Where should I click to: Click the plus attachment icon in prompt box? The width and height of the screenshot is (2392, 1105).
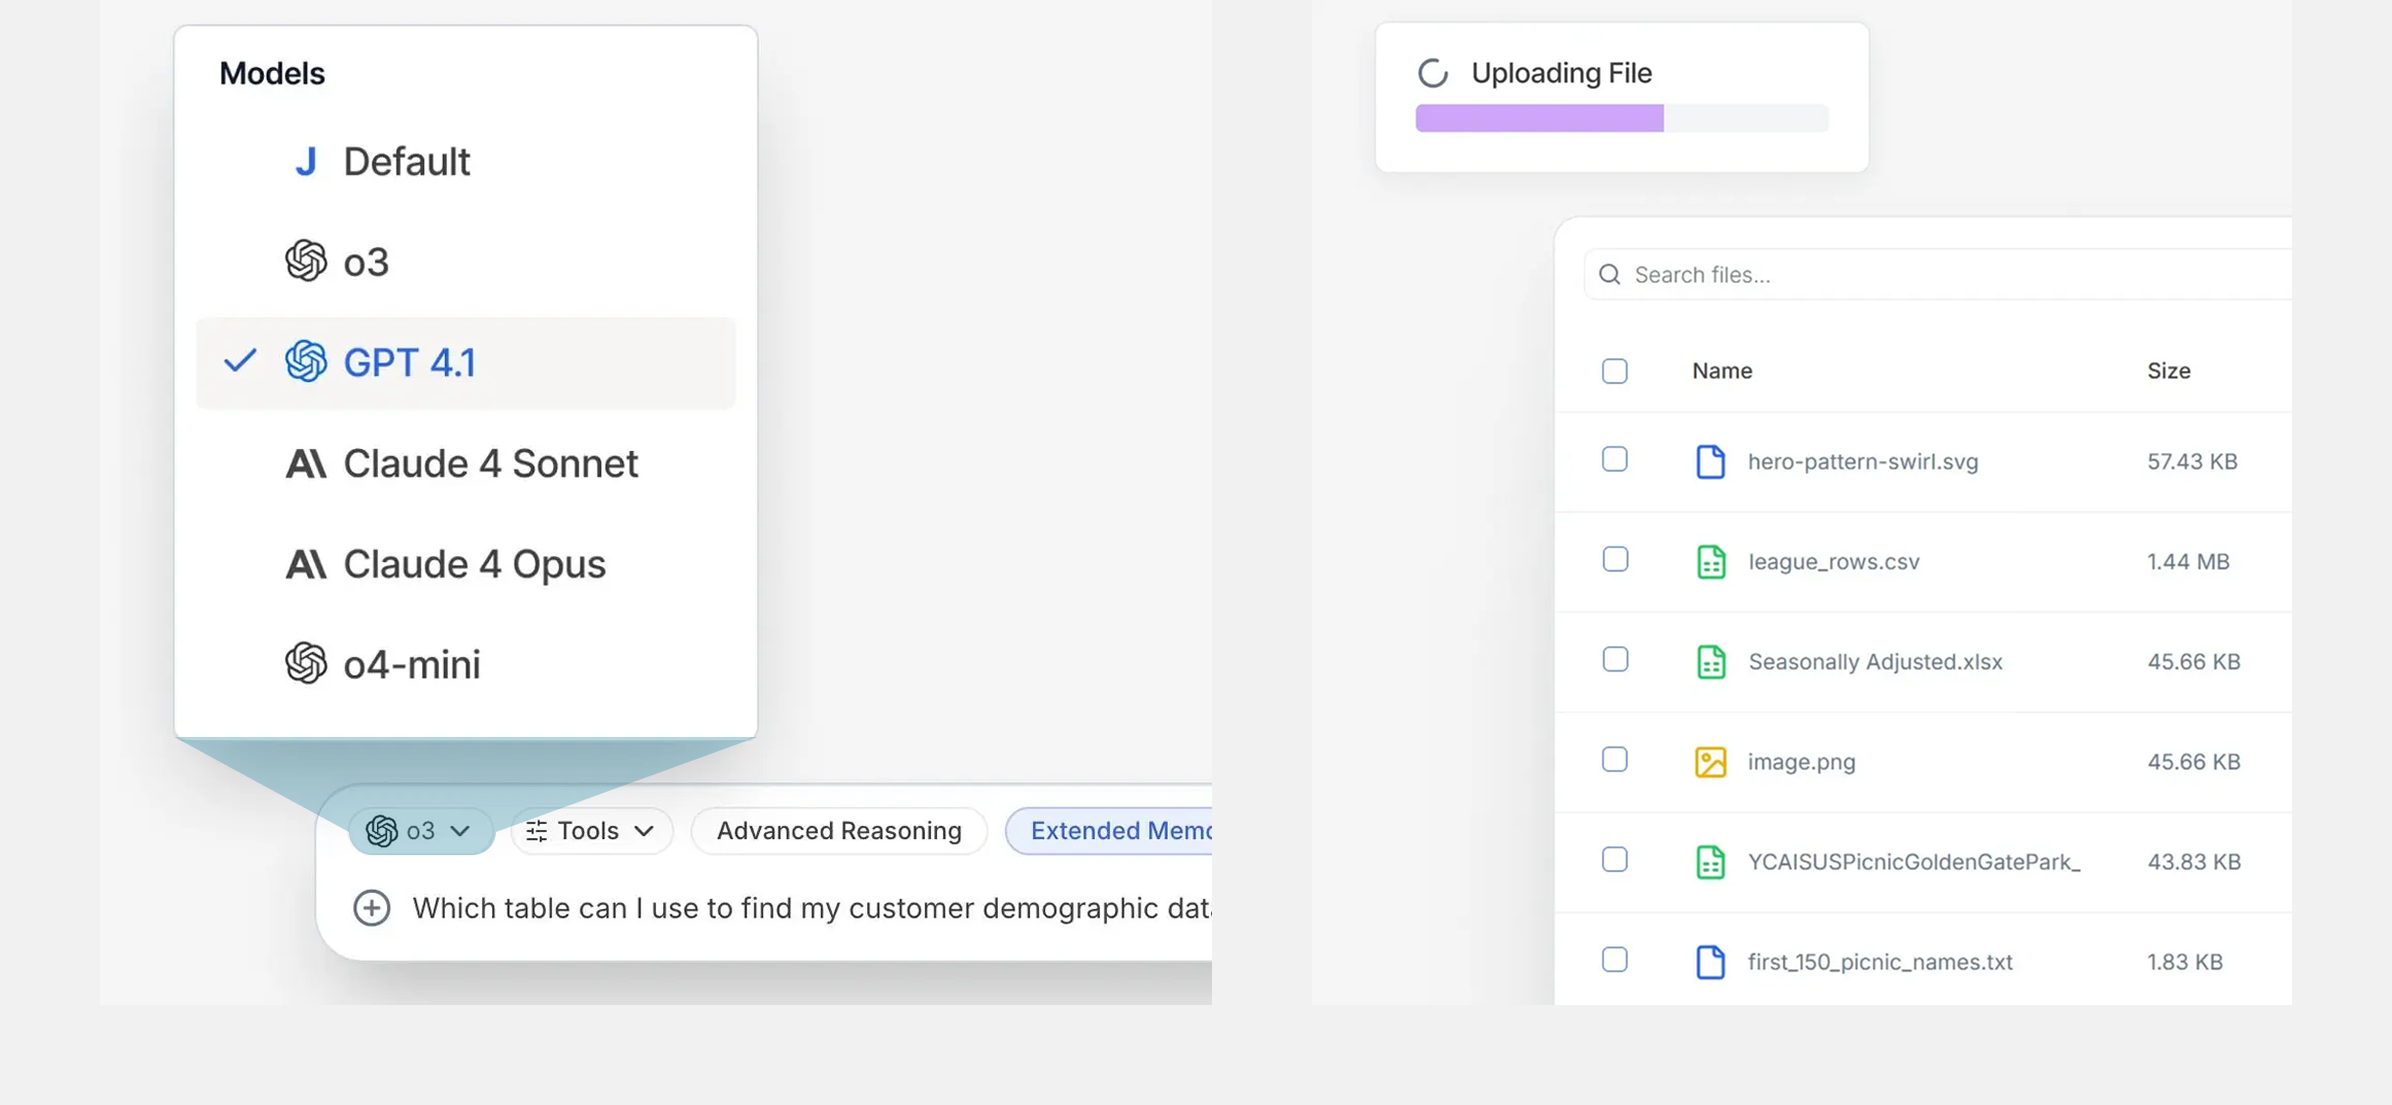click(x=372, y=908)
